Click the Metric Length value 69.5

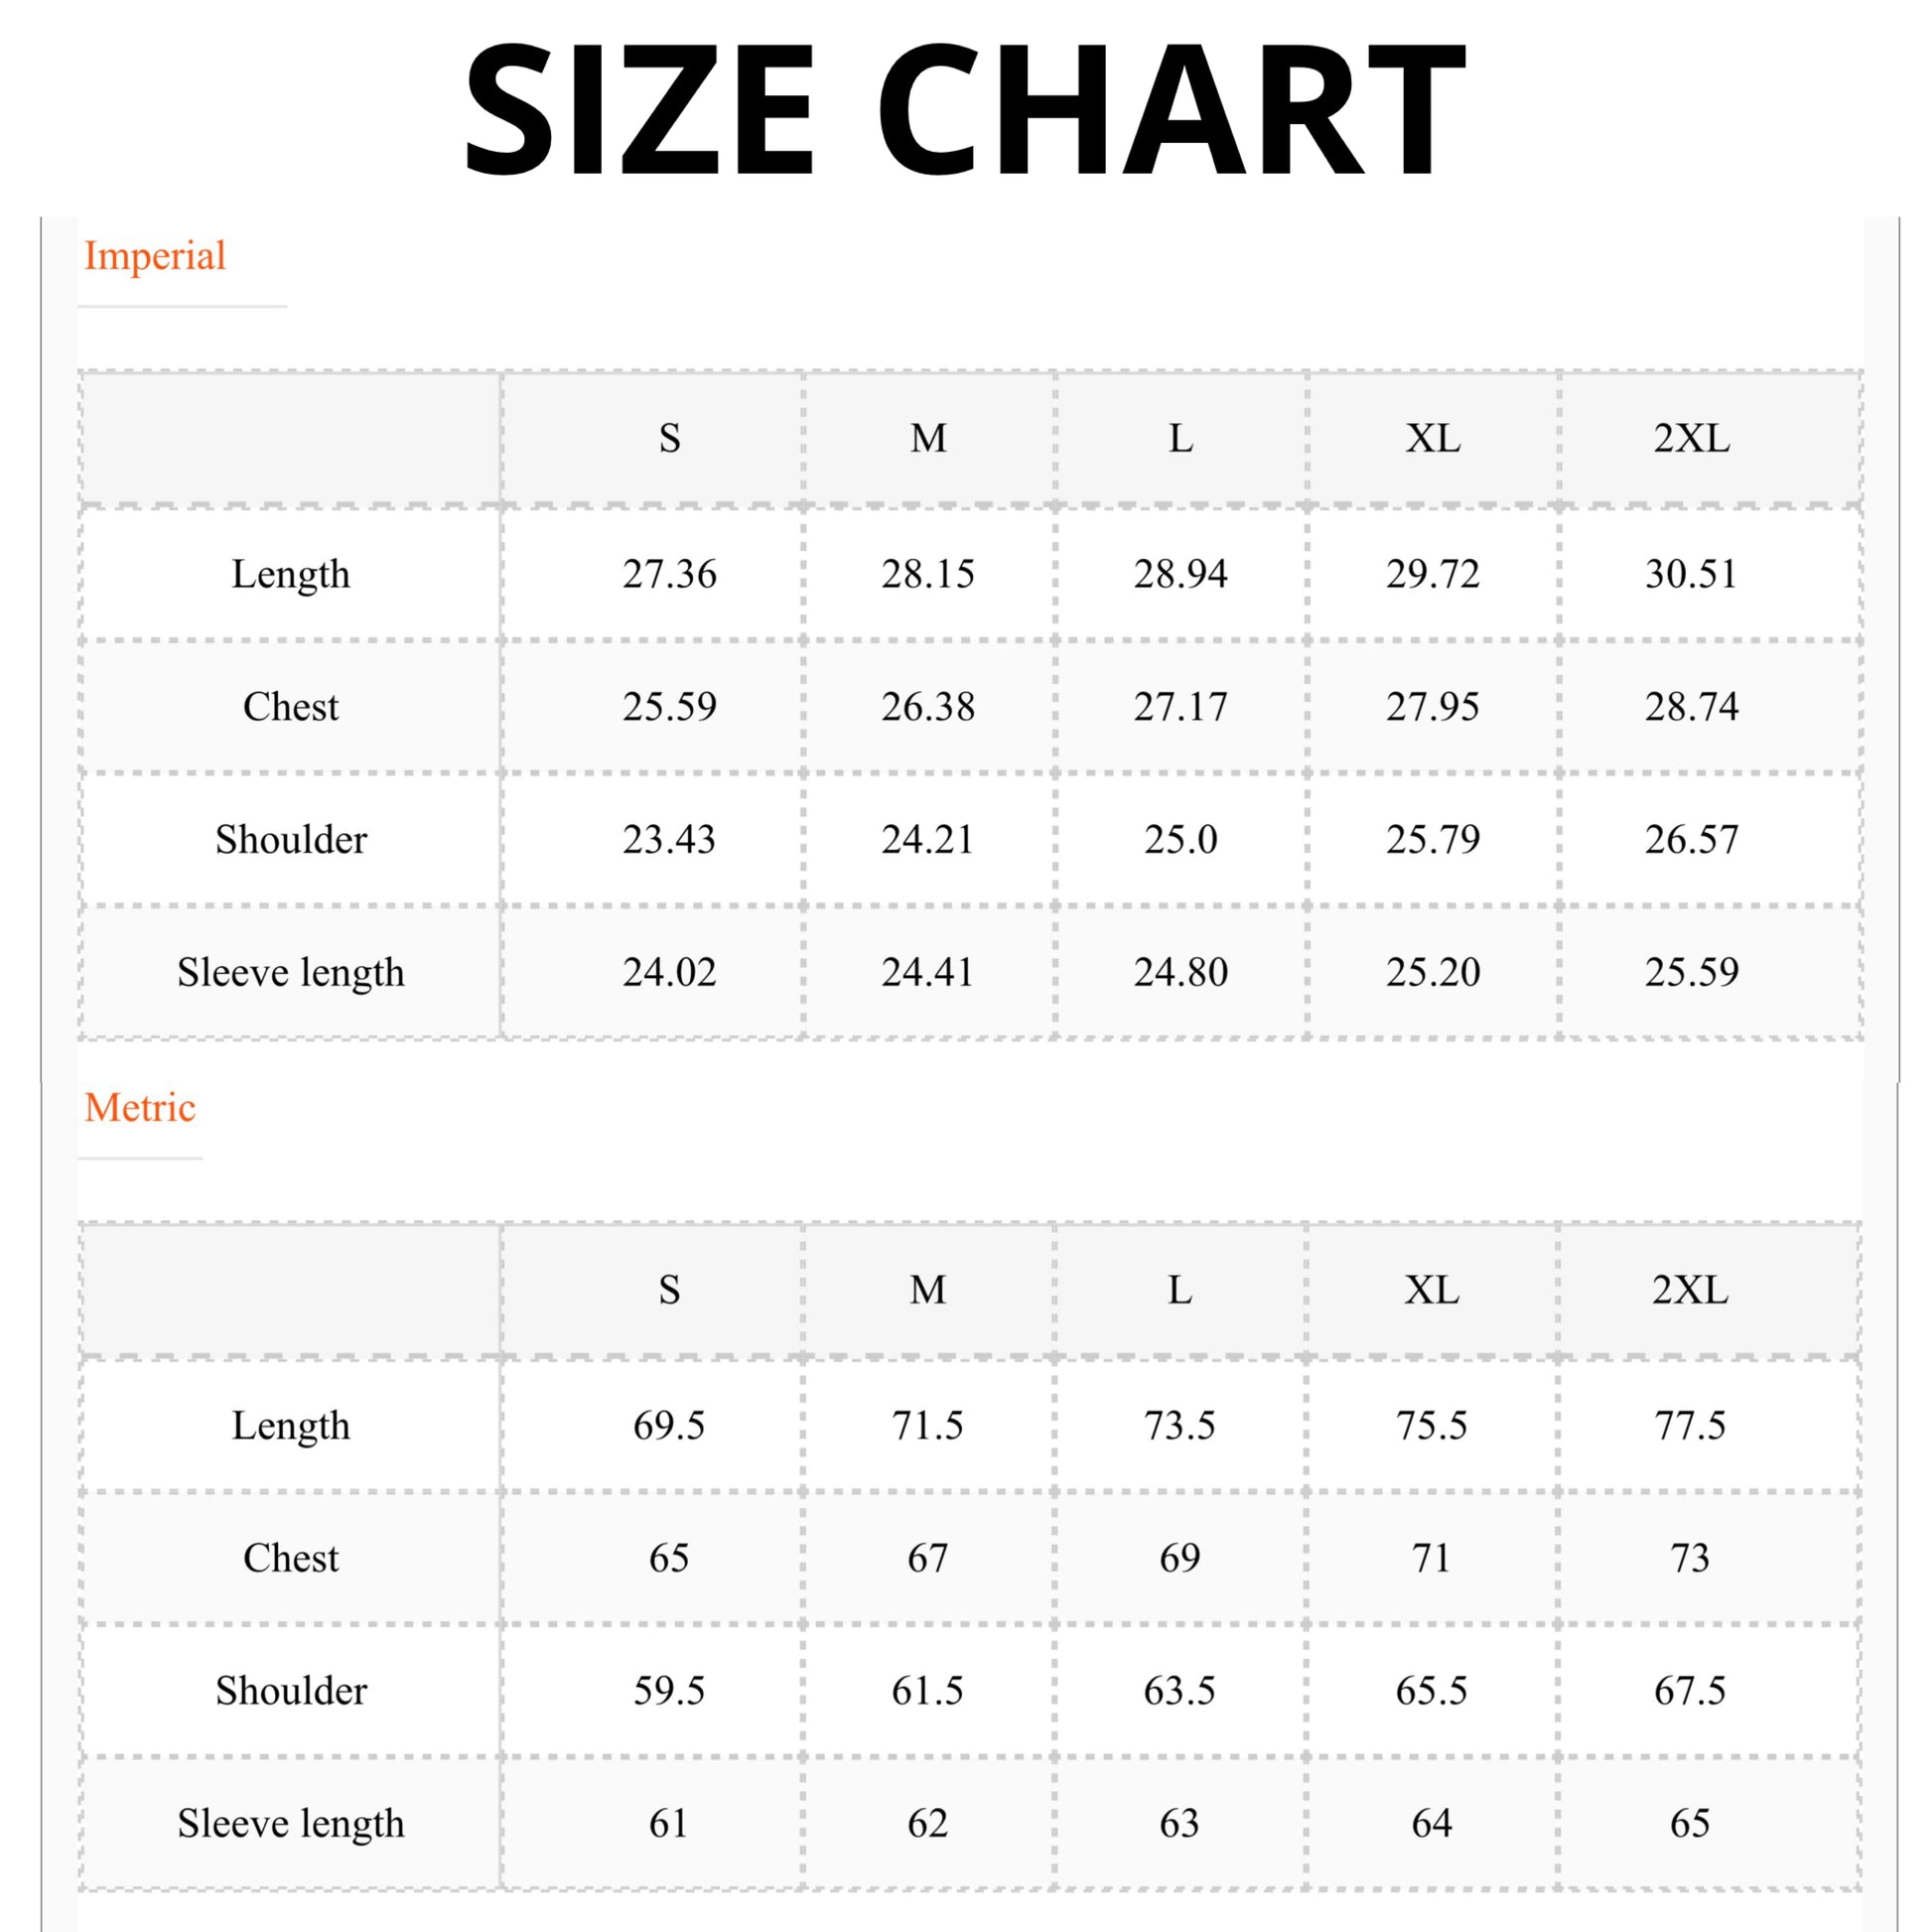pos(669,1425)
